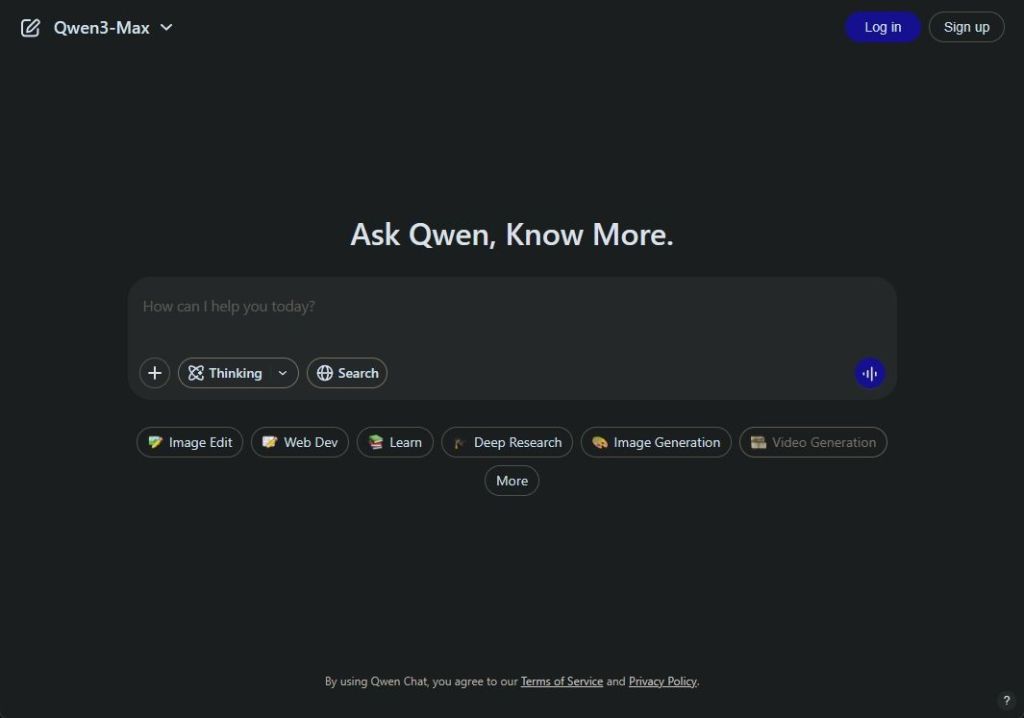
Task: Open the Qwen3-Max model selector dropdown
Action: tap(110, 27)
